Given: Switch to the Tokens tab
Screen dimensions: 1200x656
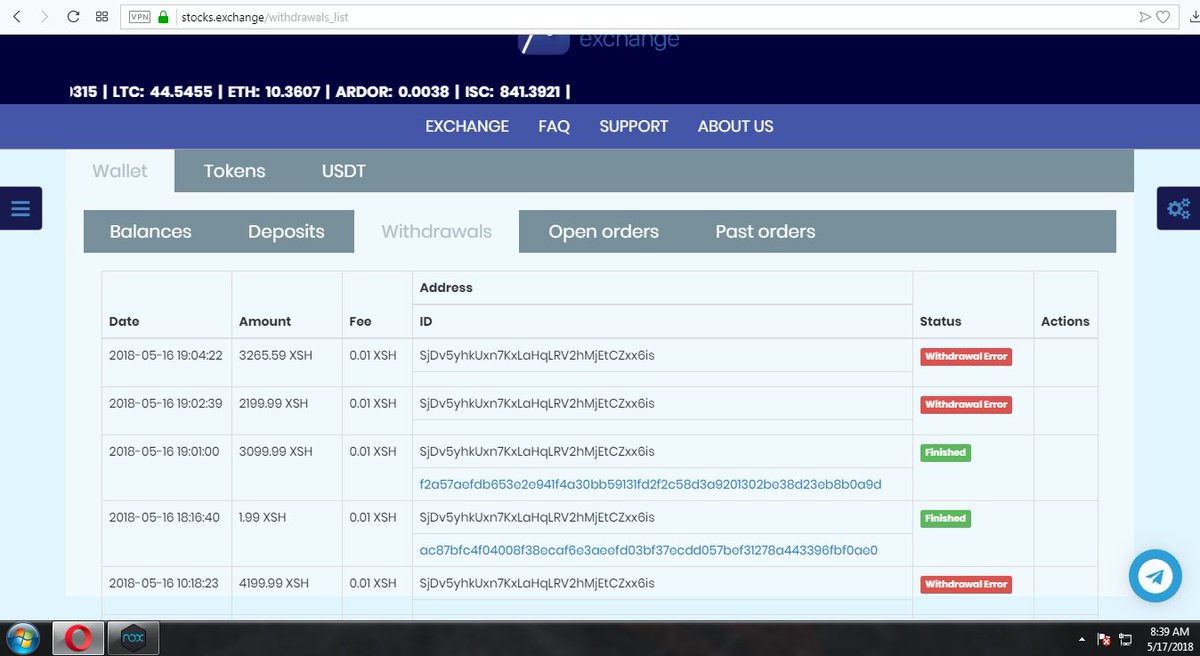Looking at the screenshot, I should point(235,171).
